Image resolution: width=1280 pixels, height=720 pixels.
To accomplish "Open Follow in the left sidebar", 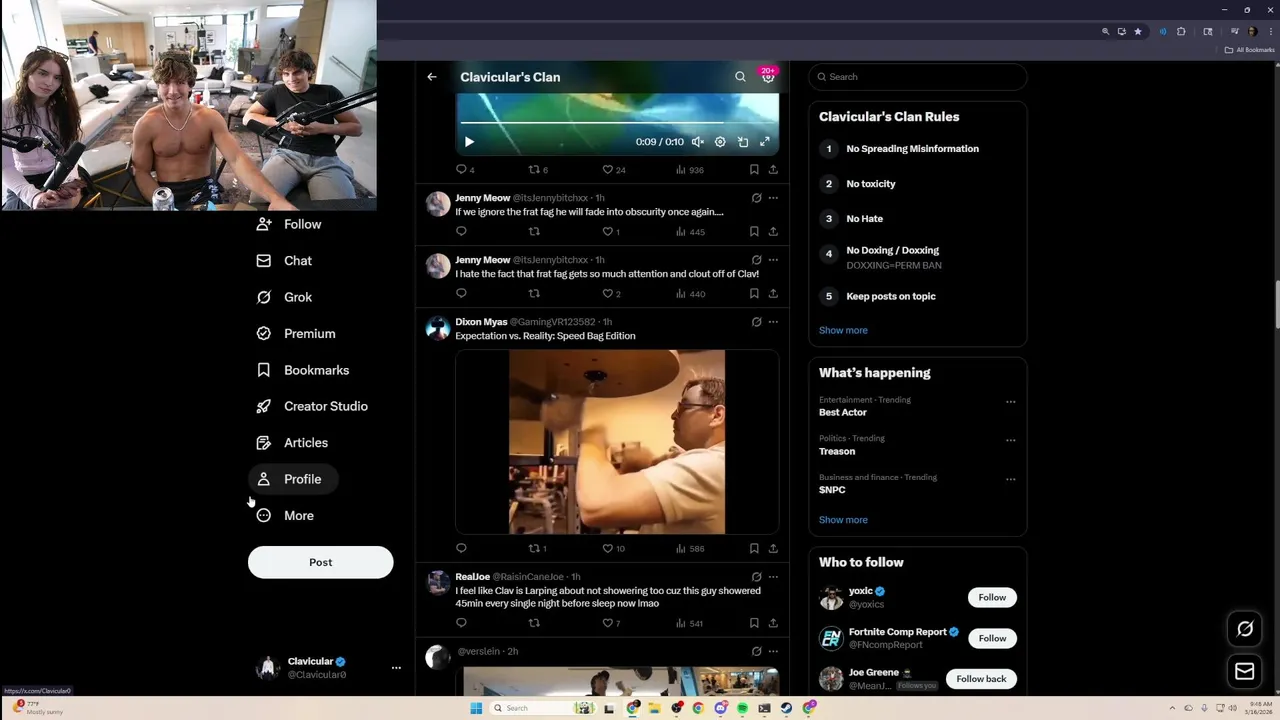I will click(289, 225).
